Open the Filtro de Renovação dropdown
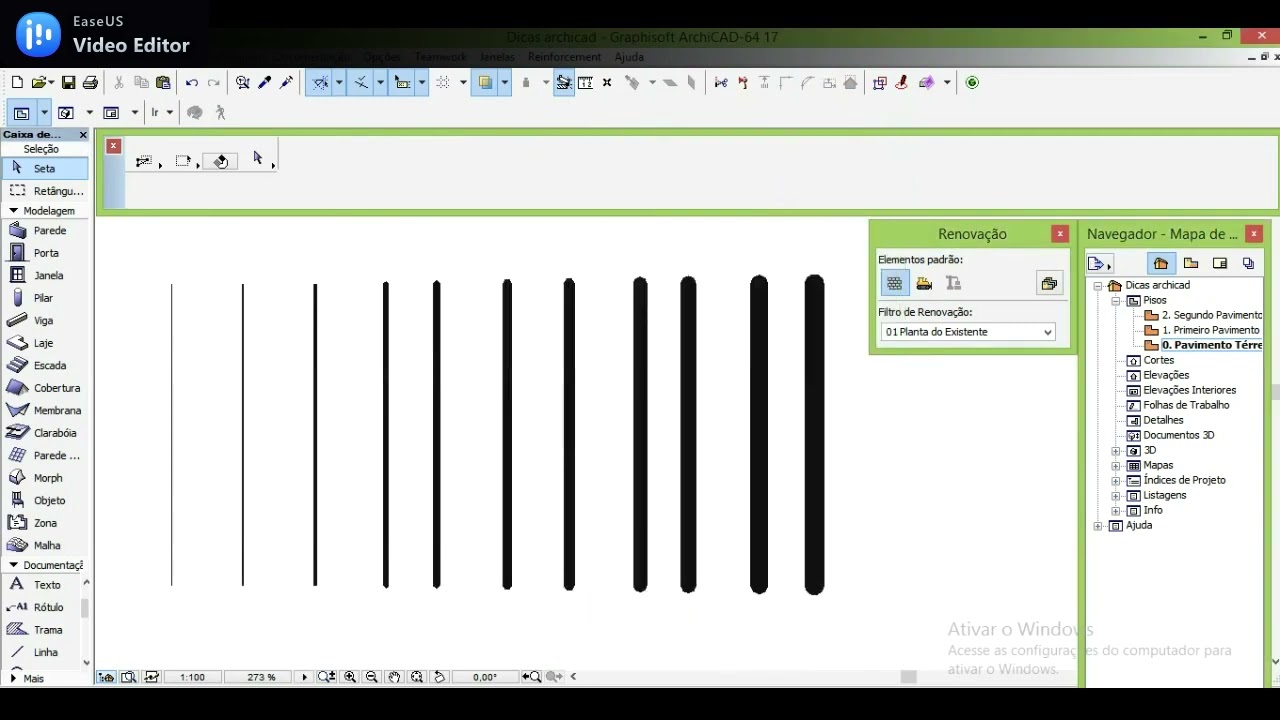The height and width of the screenshot is (720, 1280). click(967, 332)
